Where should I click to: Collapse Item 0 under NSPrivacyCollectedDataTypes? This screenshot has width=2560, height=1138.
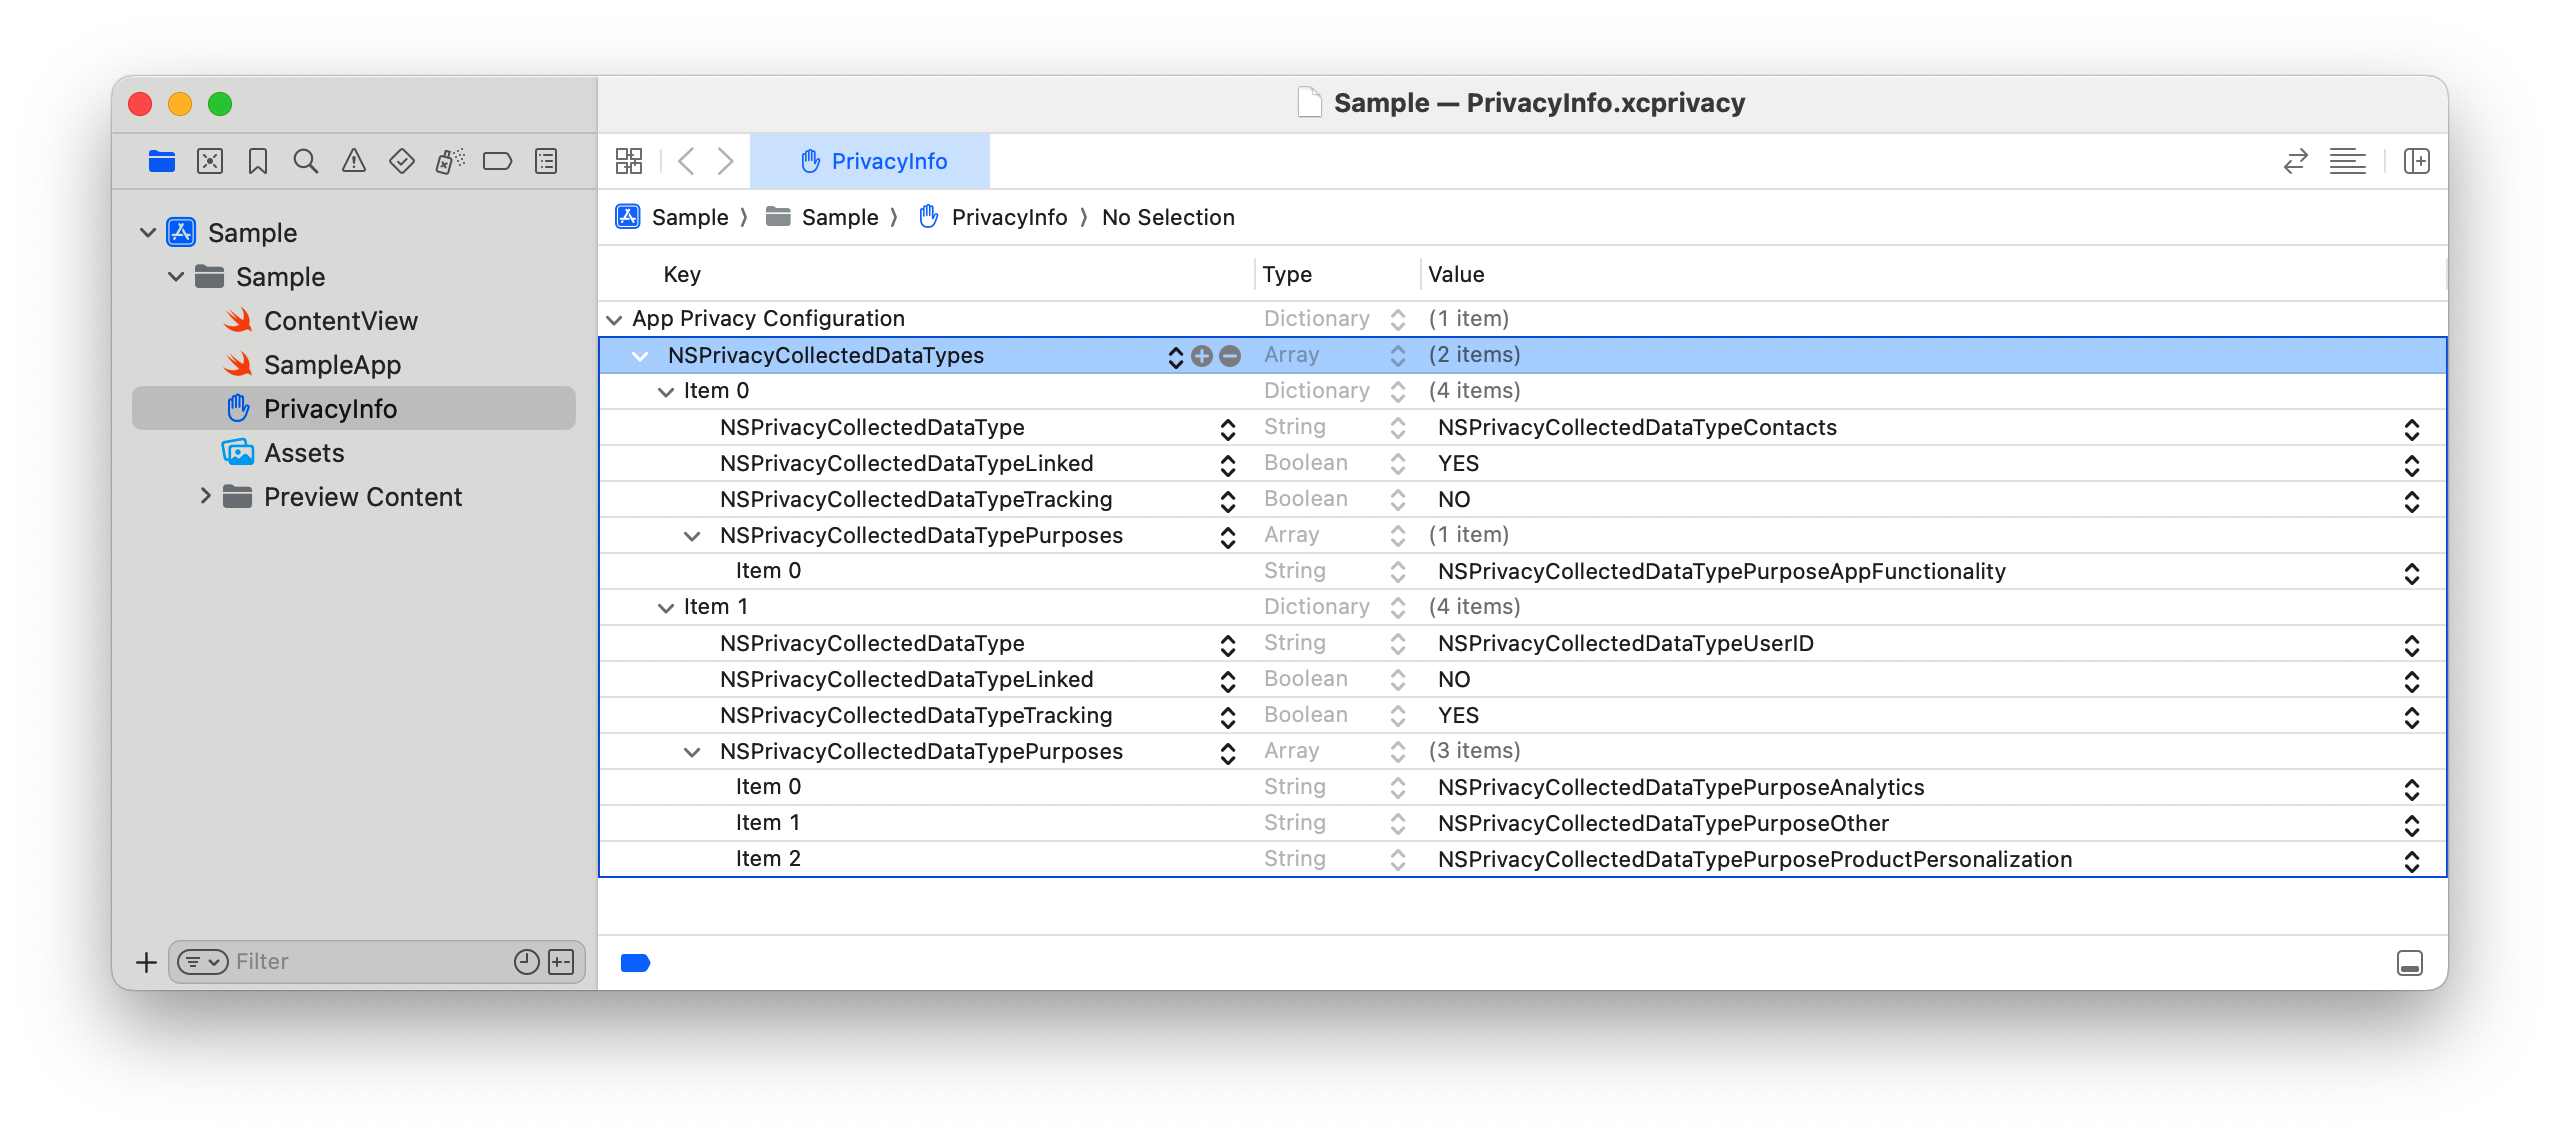(664, 390)
